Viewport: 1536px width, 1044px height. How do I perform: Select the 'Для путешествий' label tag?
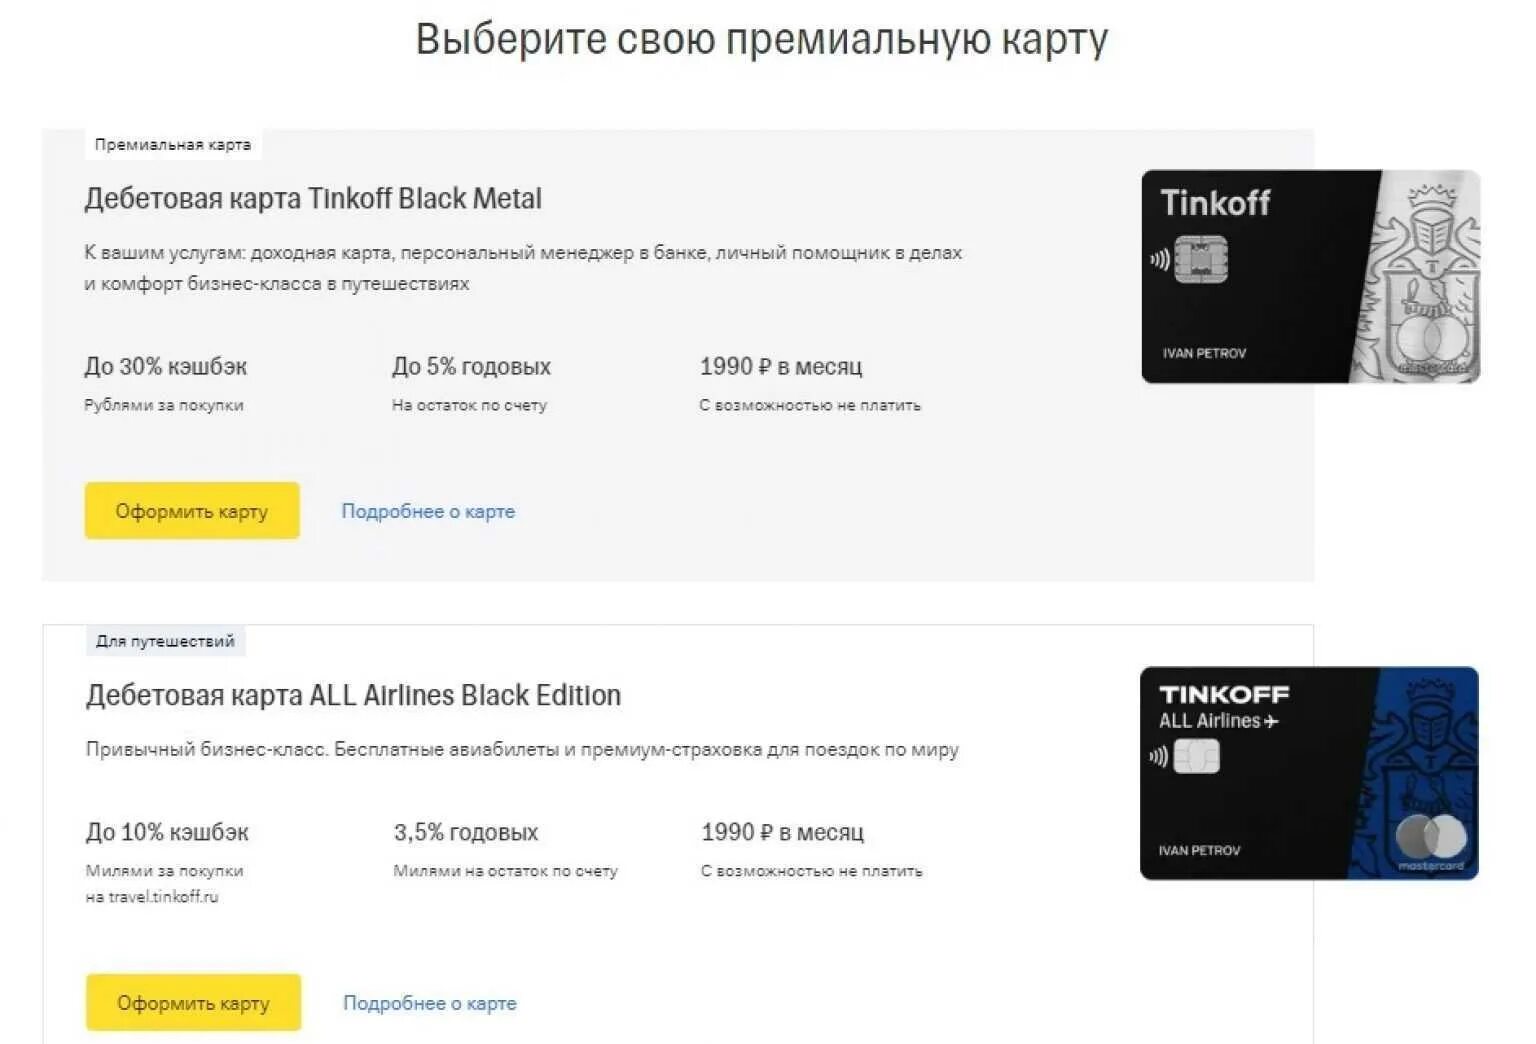pyautogui.click(x=165, y=641)
